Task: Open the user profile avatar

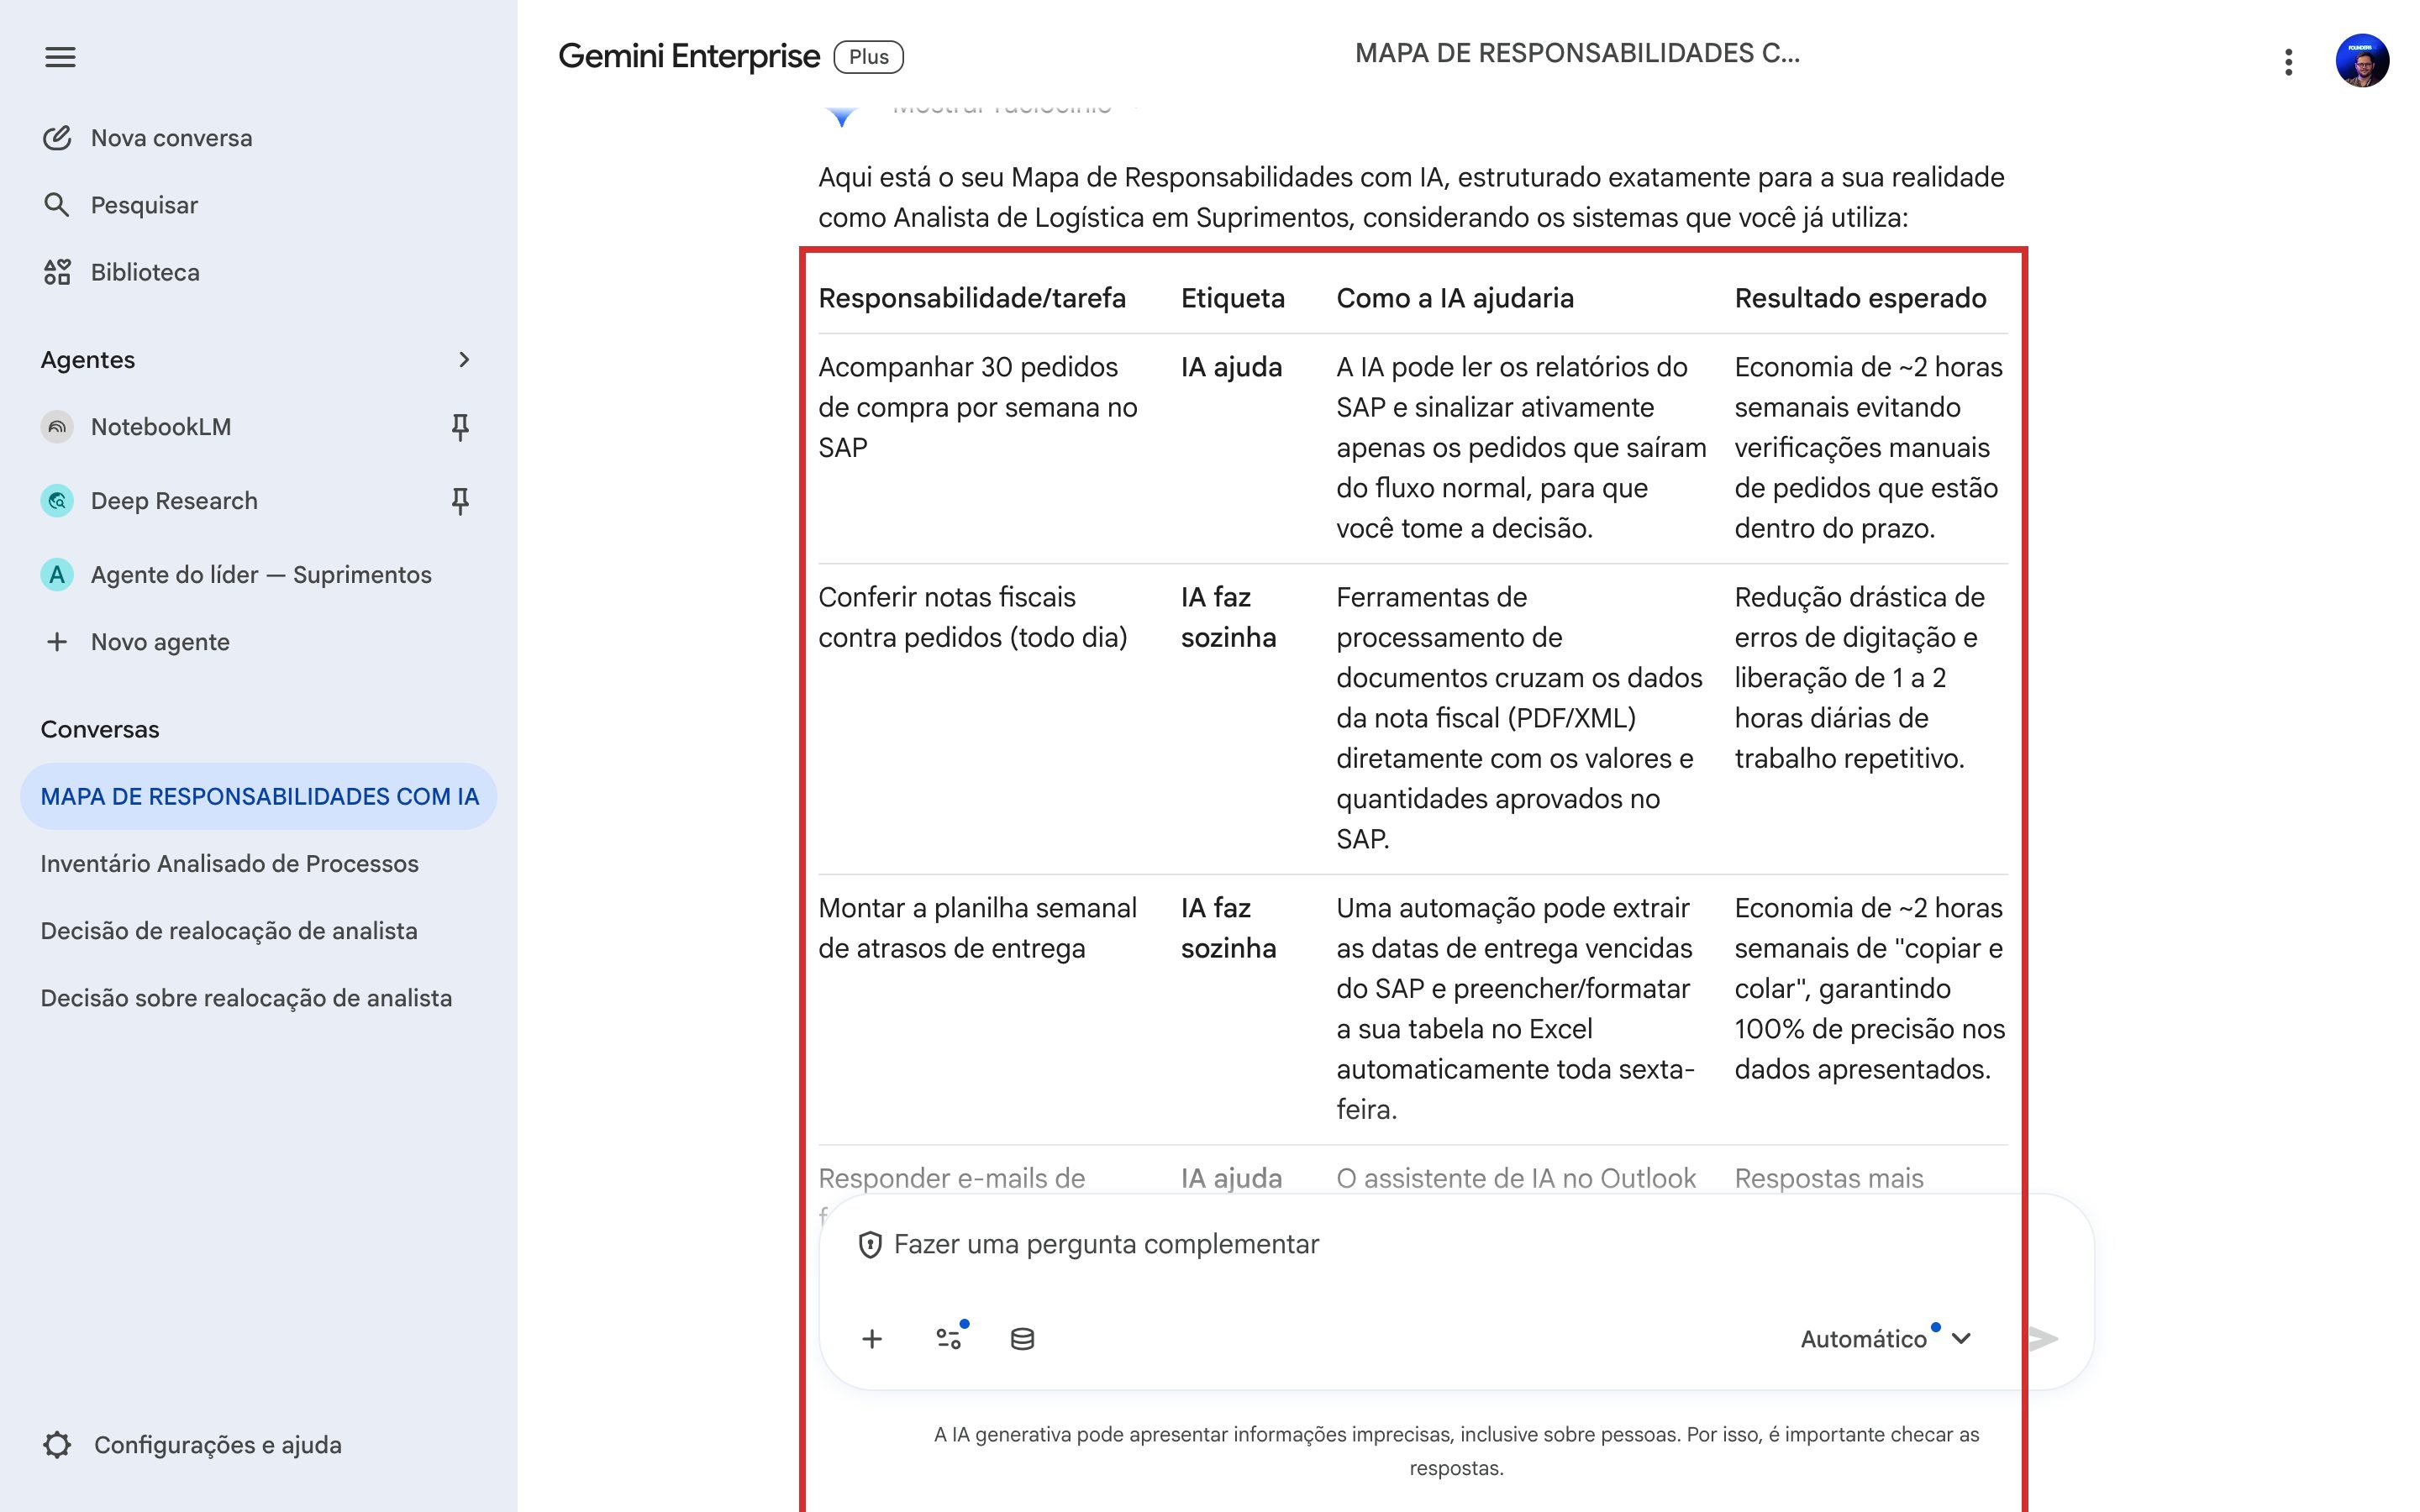Action: (x=2362, y=61)
